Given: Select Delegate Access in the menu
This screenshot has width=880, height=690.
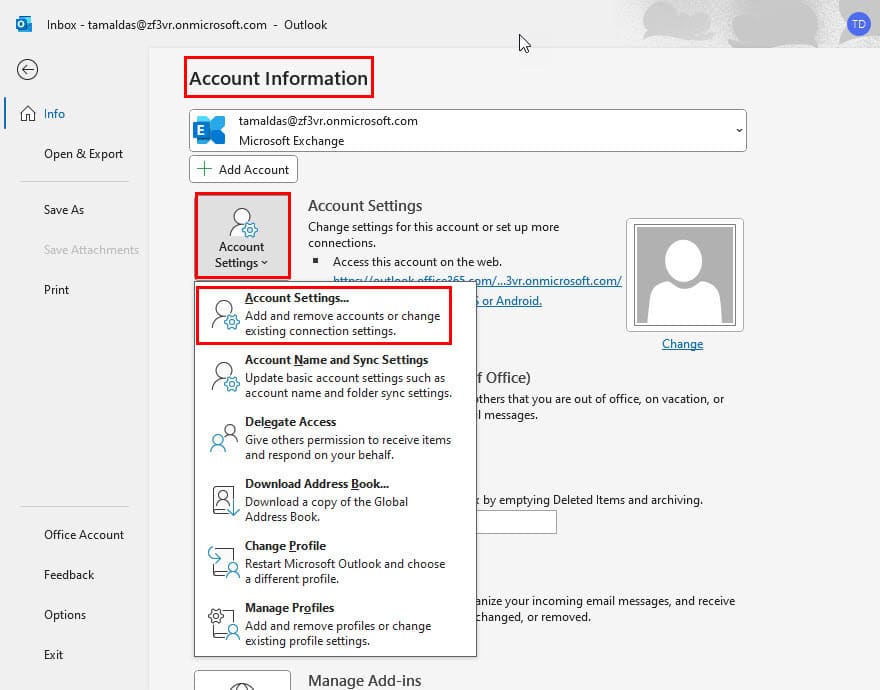Looking at the screenshot, I should [335, 438].
